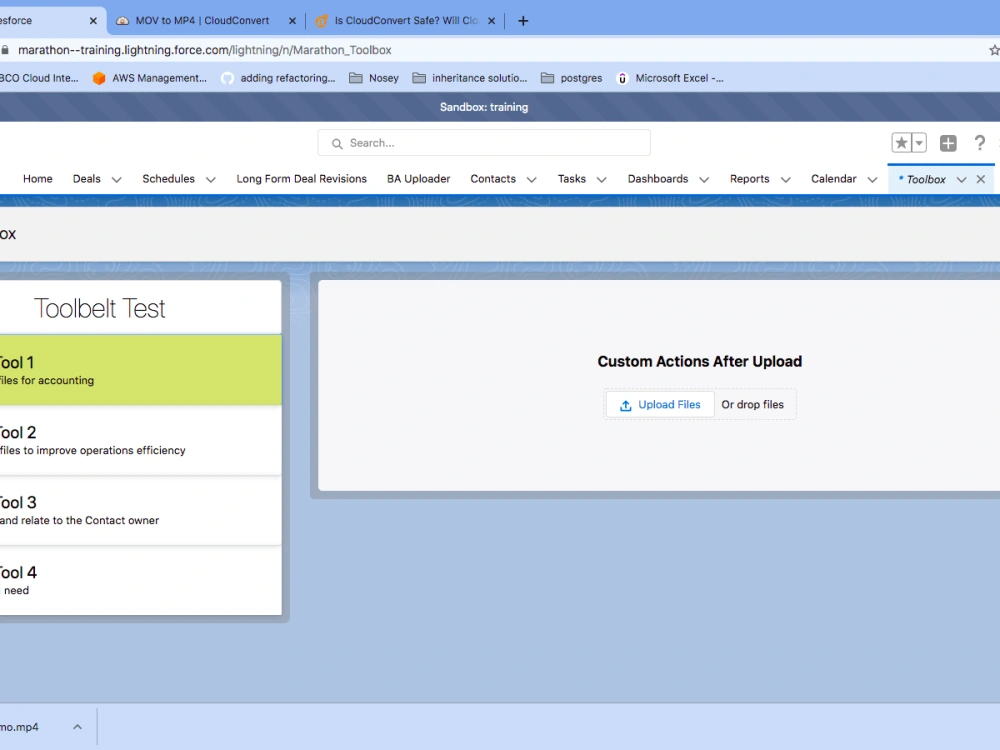
Task: Focus the Search input field
Action: click(x=484, y=143)
